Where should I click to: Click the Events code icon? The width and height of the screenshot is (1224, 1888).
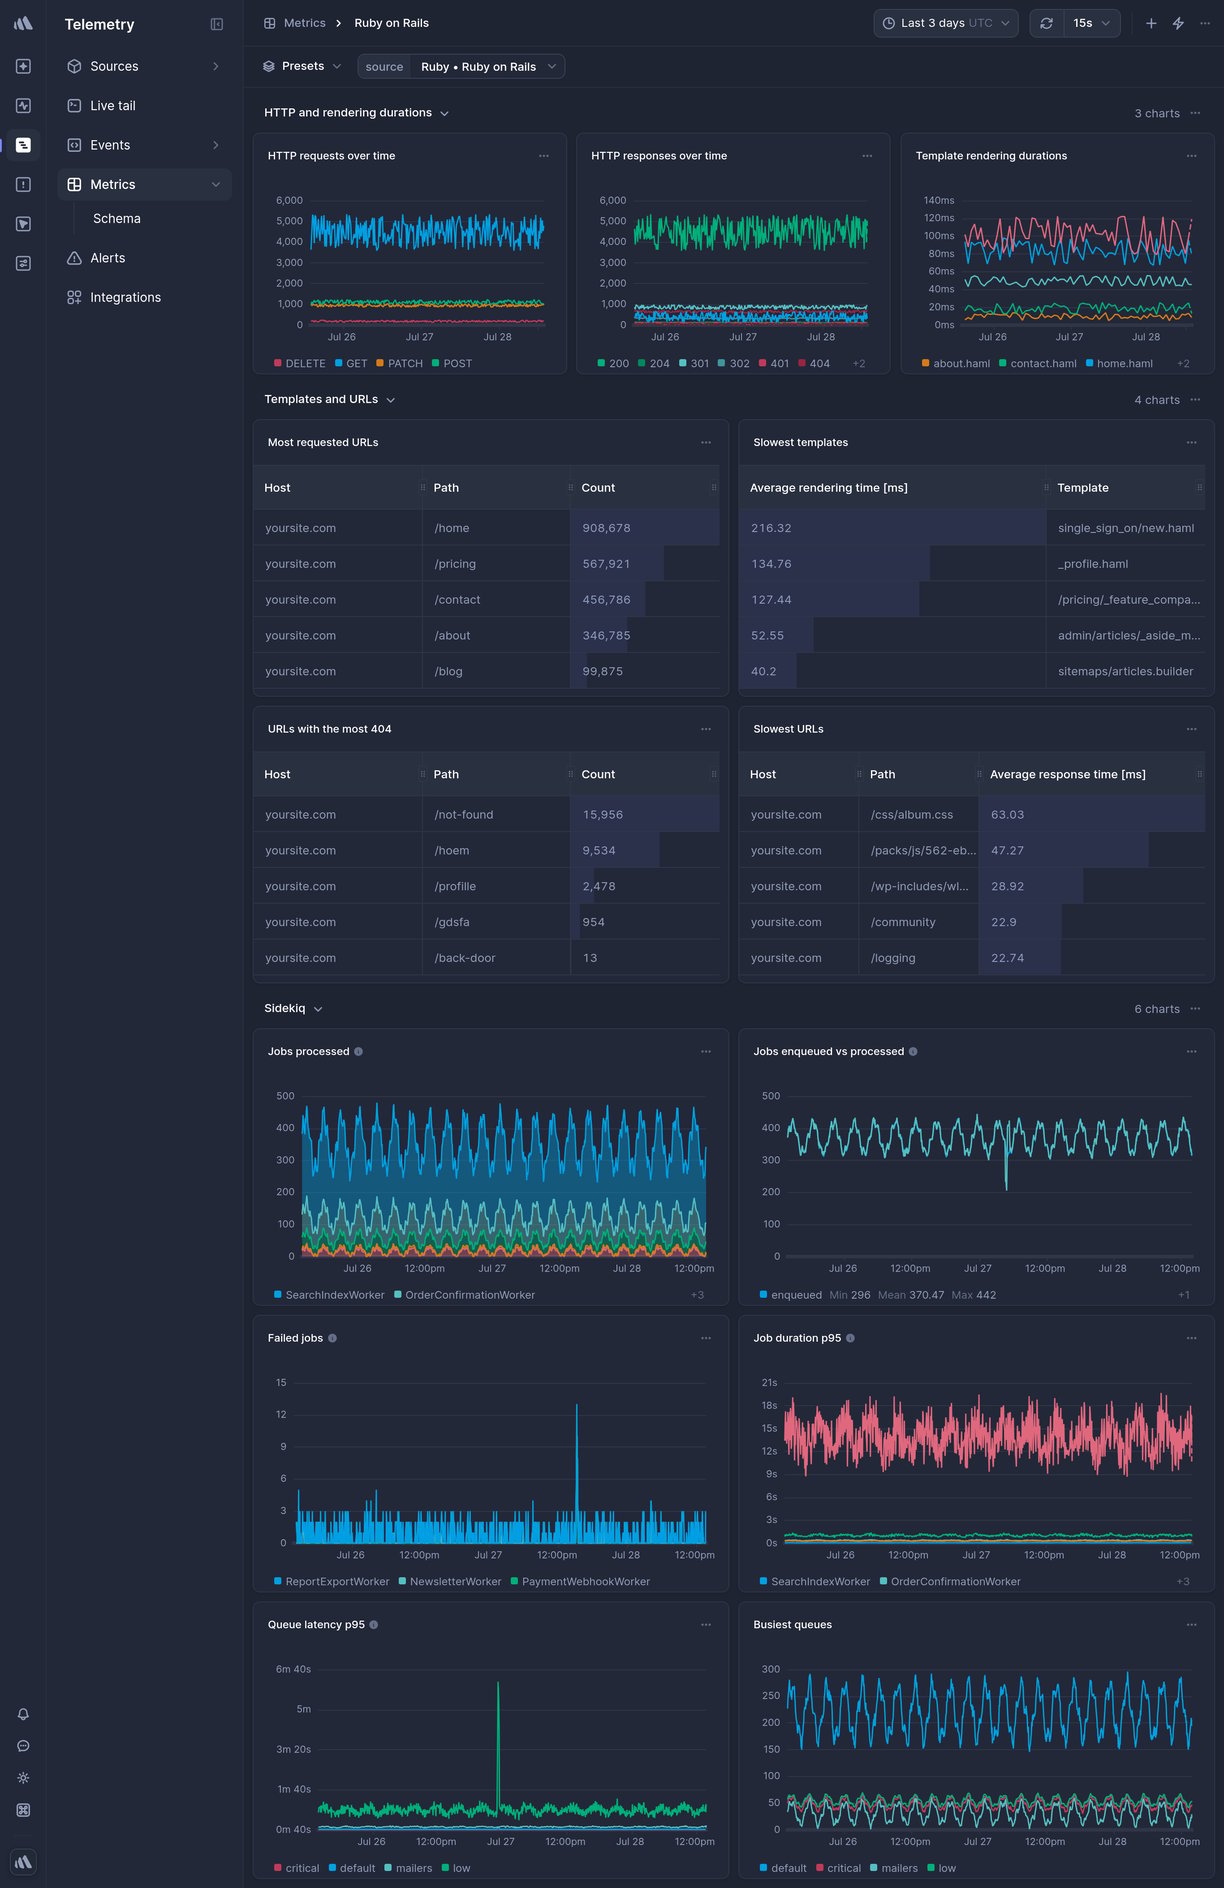[x=74, y=145]
